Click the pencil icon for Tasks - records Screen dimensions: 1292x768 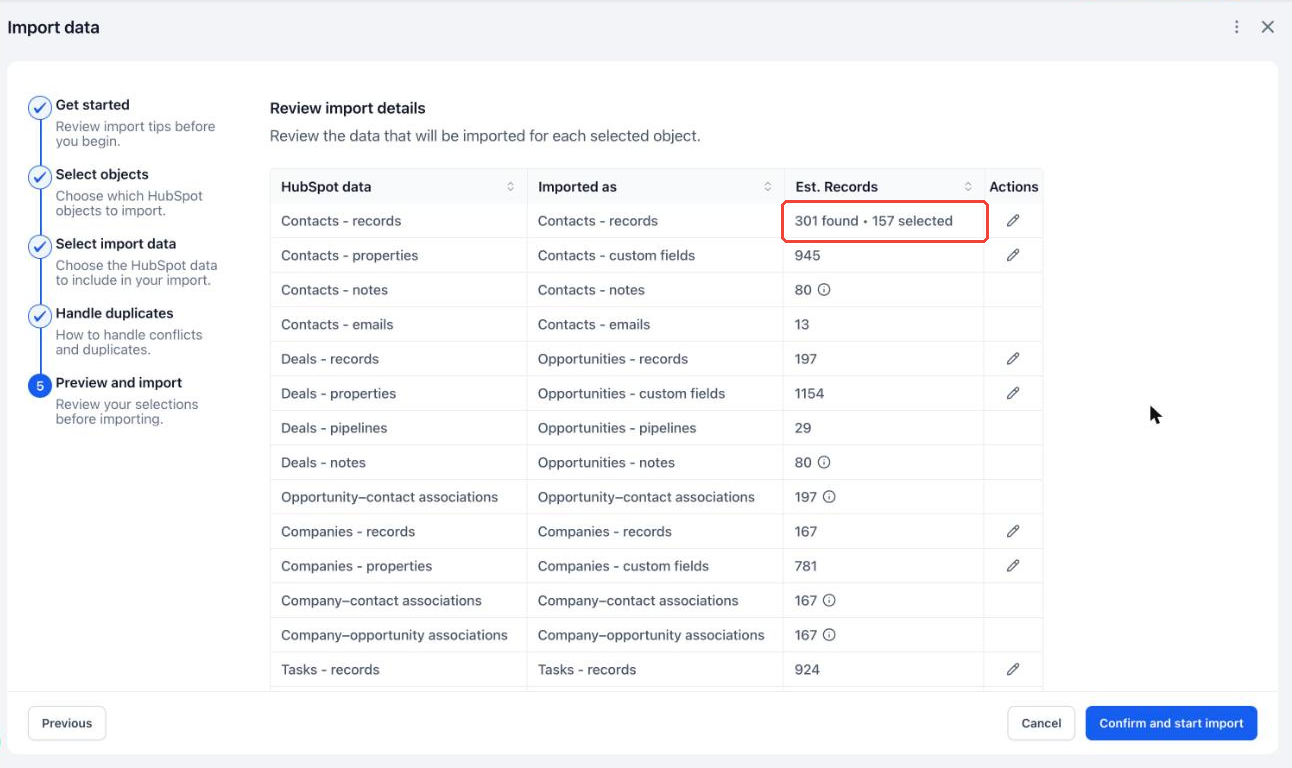click(x=1013, y=669)
